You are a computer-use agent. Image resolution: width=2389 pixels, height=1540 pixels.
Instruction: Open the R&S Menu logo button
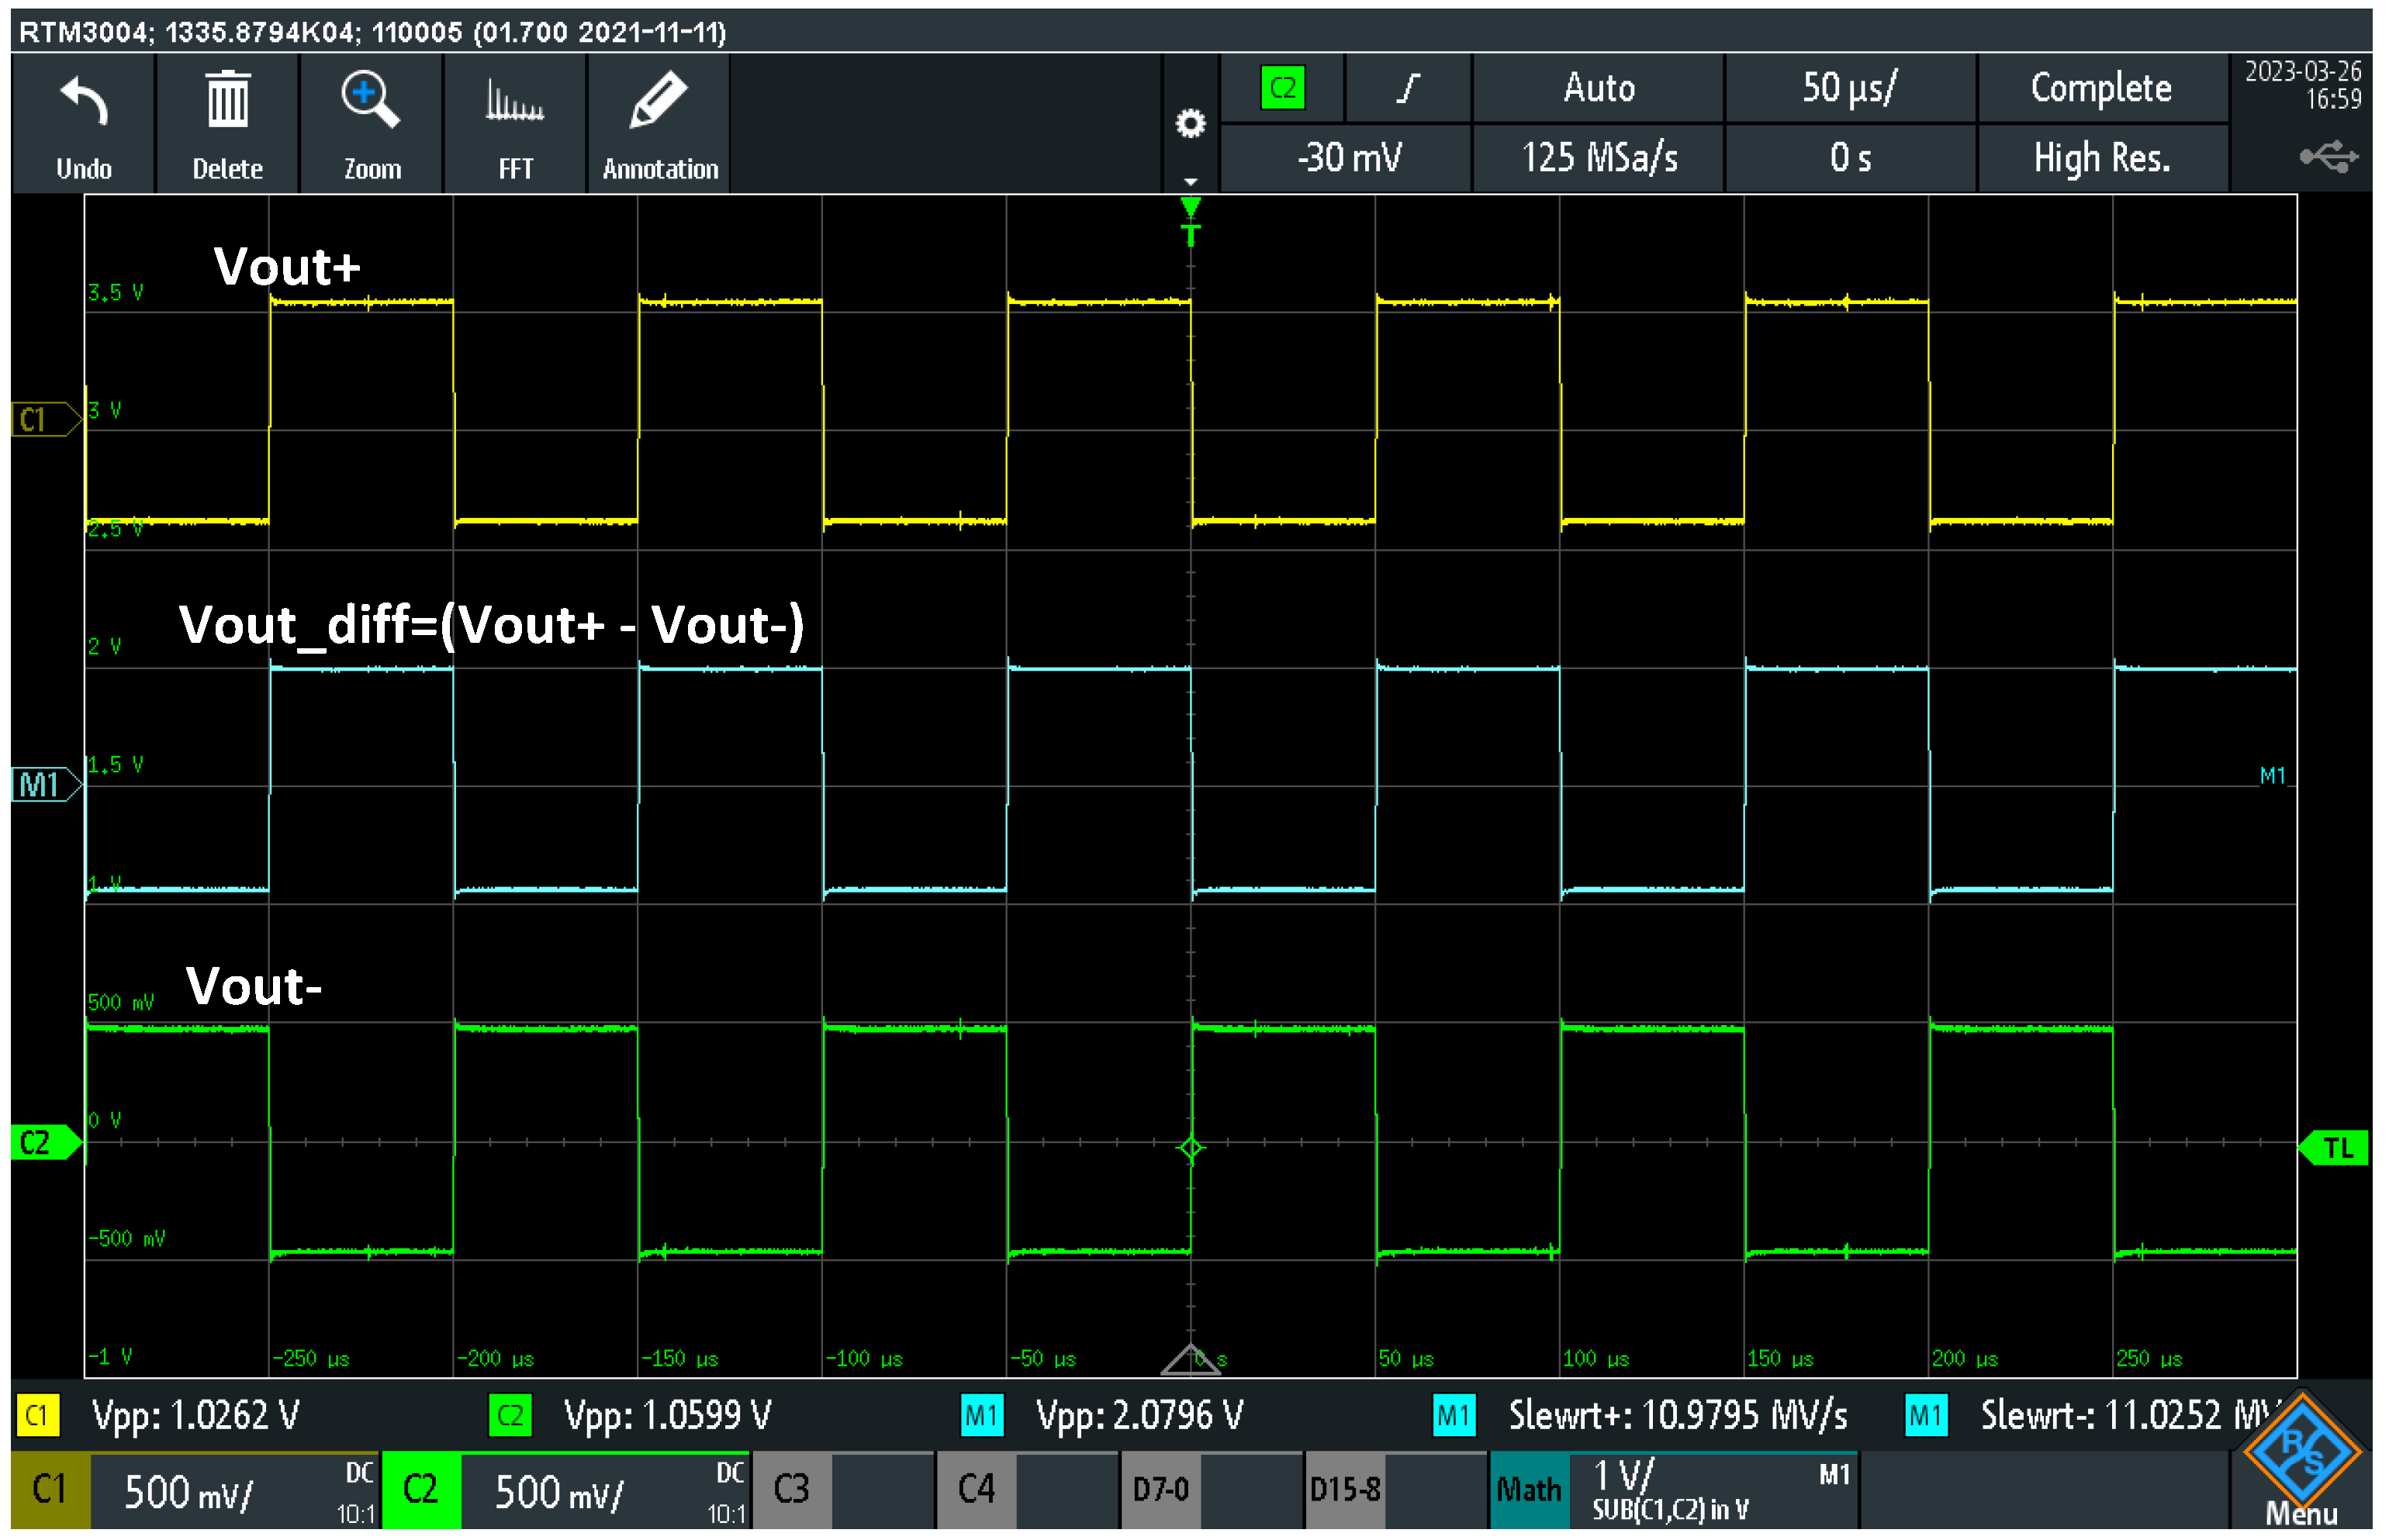(x=2302, y=1462)
